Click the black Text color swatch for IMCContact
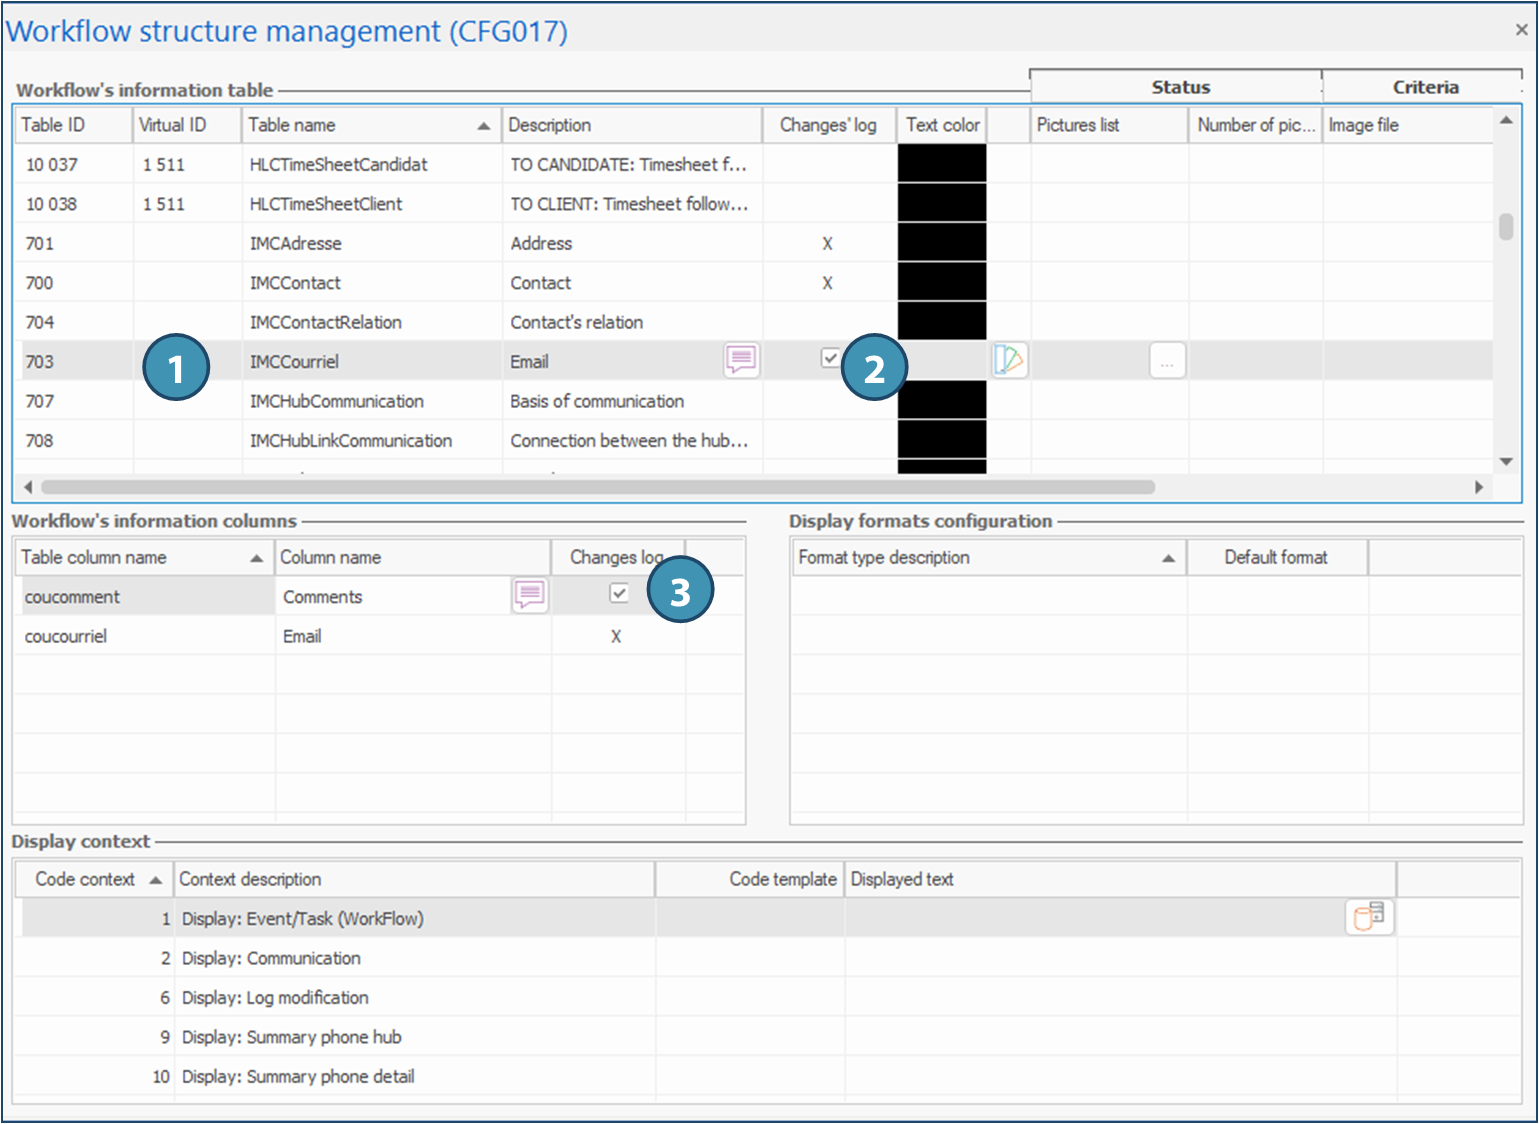The image size is (1539, 1124). tap(941, 283)
